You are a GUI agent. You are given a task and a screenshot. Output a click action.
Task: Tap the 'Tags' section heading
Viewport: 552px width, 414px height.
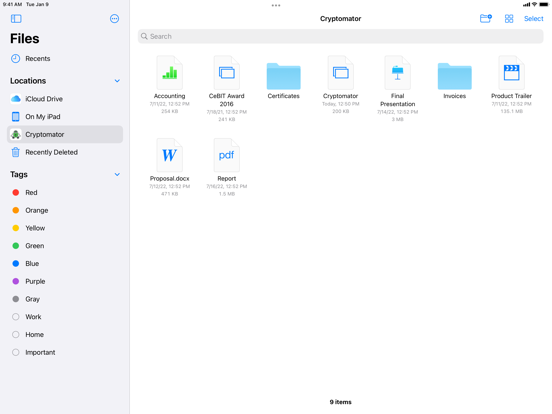click(19, 175)
